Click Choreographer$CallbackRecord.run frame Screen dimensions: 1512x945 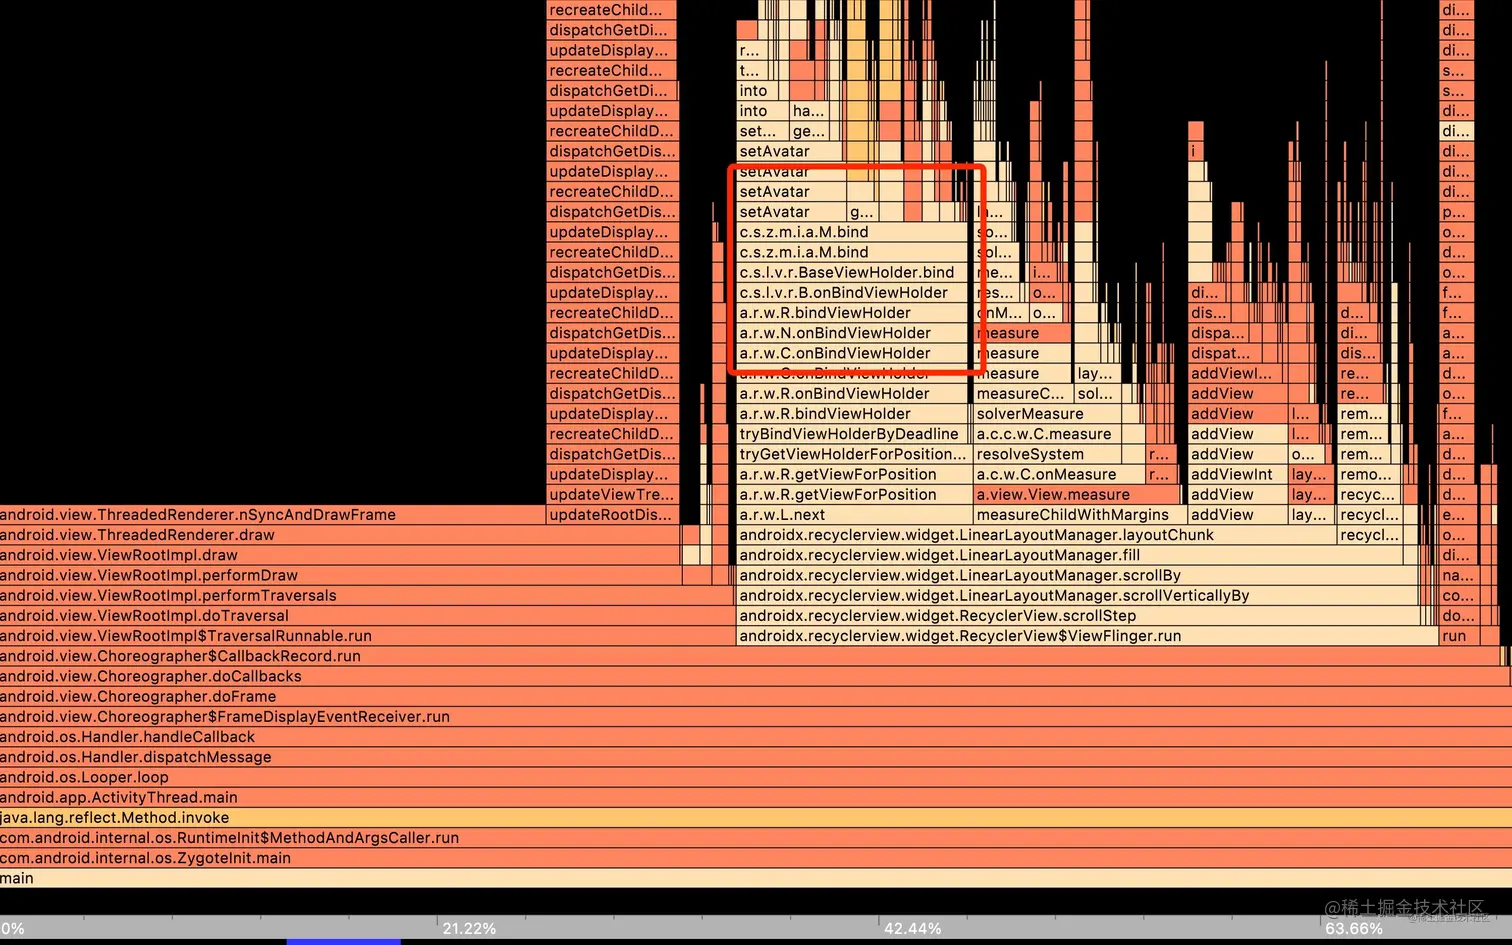coord(752,656)
